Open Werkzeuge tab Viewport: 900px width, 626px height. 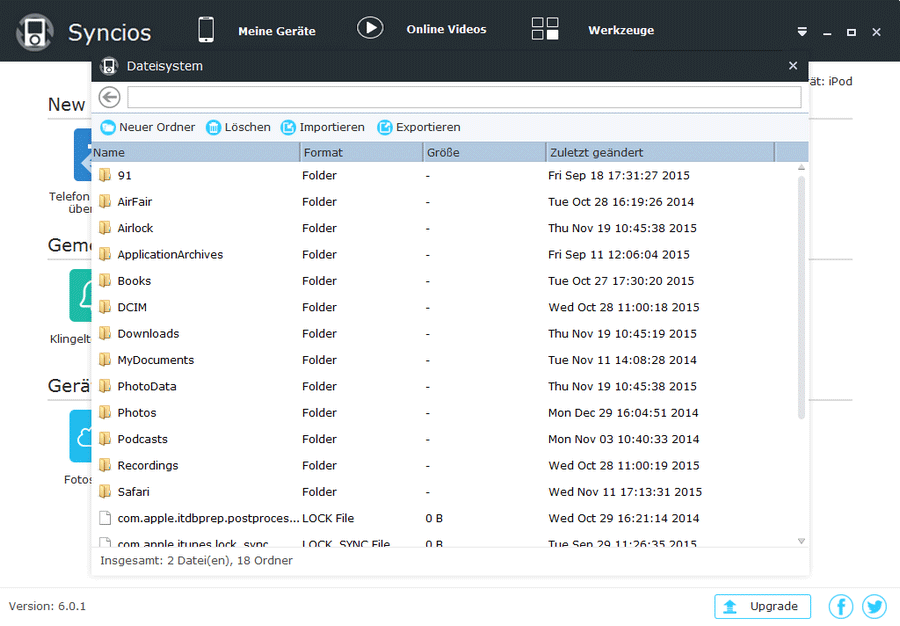(620, 30)
